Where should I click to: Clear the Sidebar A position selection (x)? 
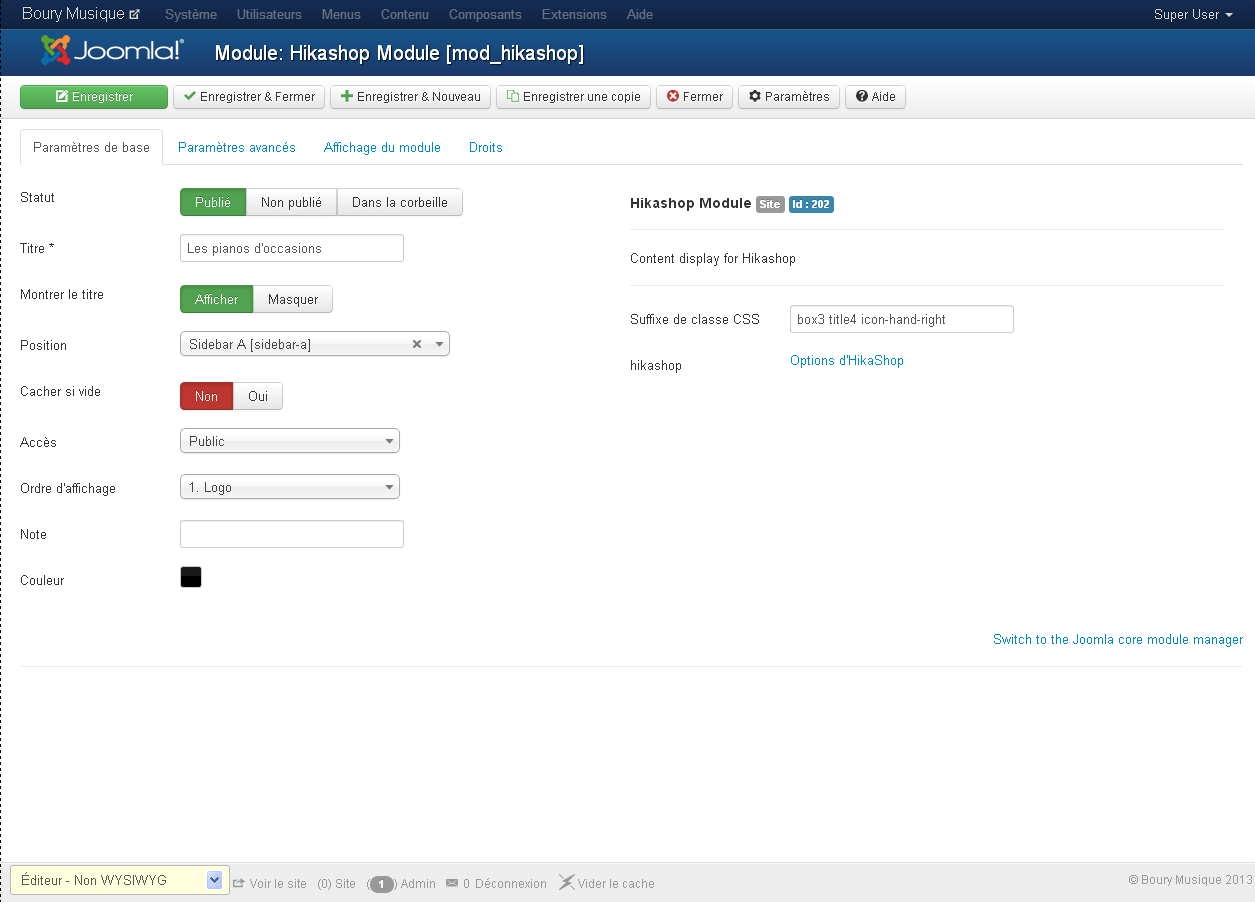pyautogui.click(x=417, y=344)
